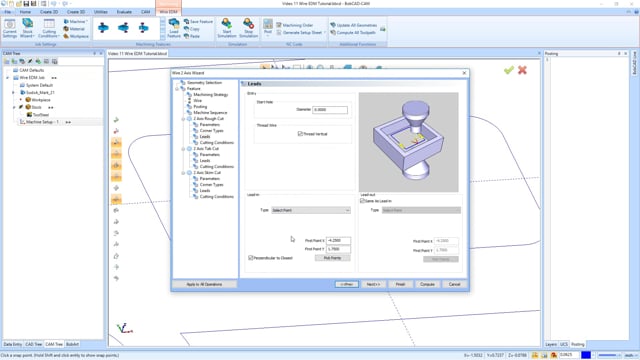Switch to the Utilities ribbon tab
The image size is (640, 360).
[101, 12]
